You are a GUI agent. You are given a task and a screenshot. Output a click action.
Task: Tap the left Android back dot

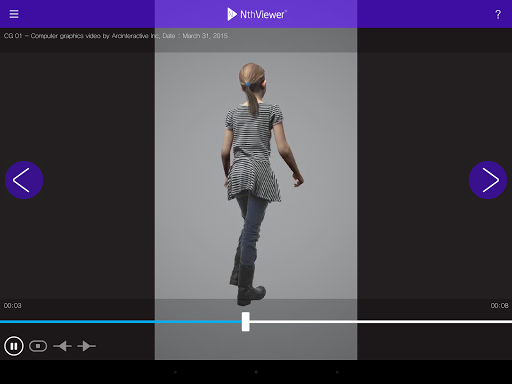point(175,372)
